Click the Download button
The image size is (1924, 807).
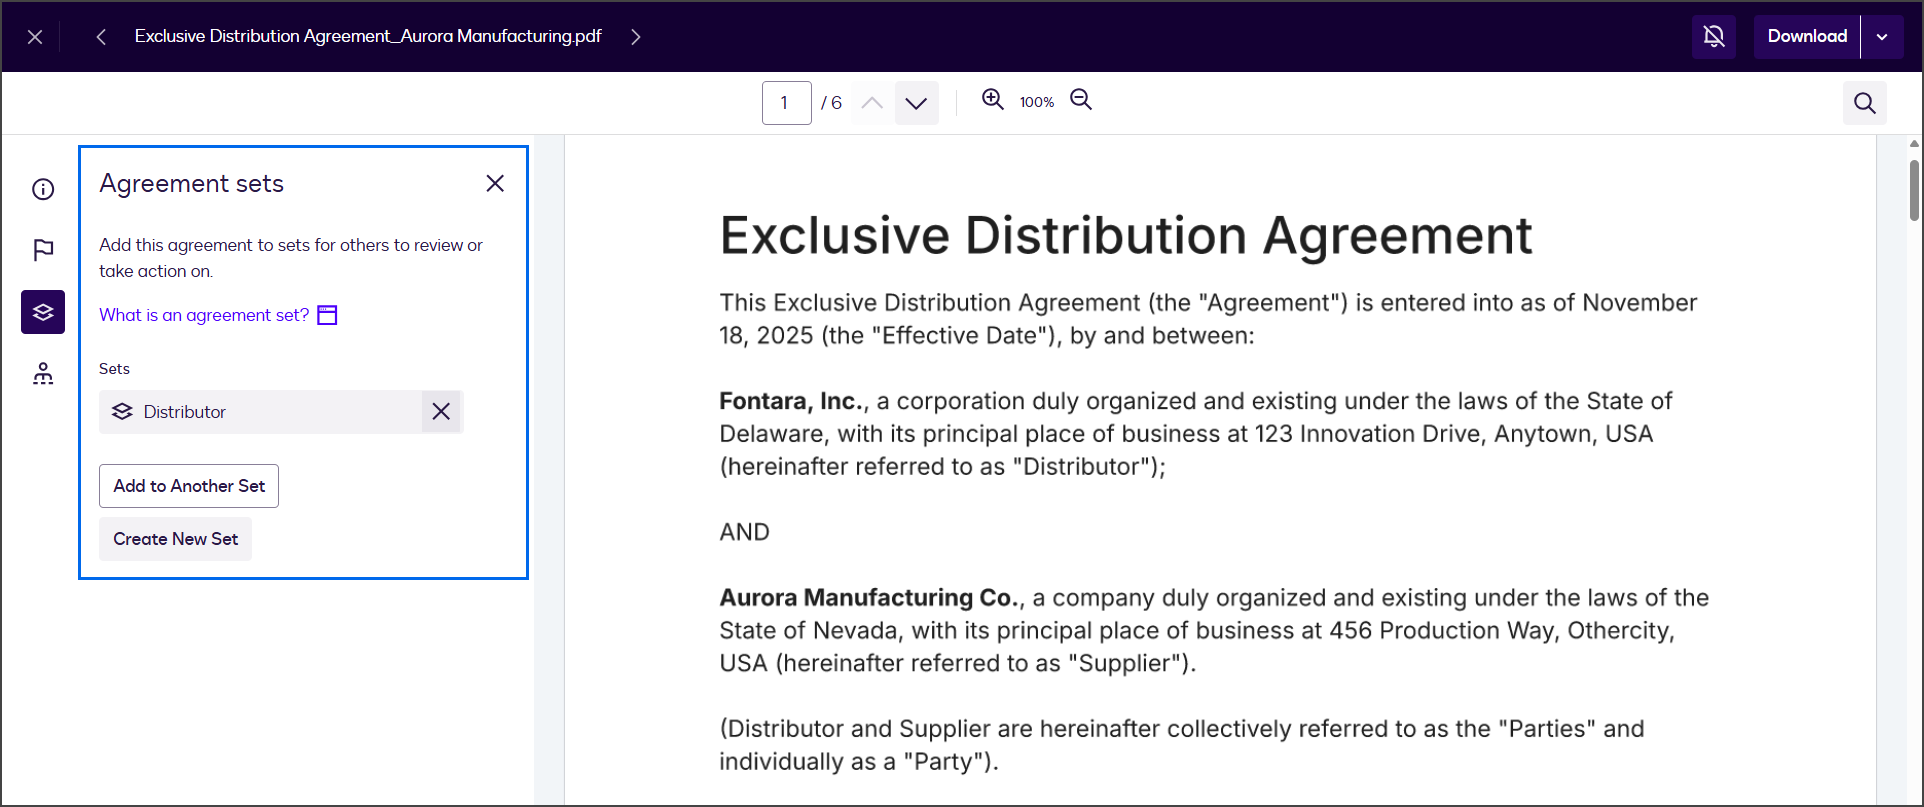(1807, 37)
